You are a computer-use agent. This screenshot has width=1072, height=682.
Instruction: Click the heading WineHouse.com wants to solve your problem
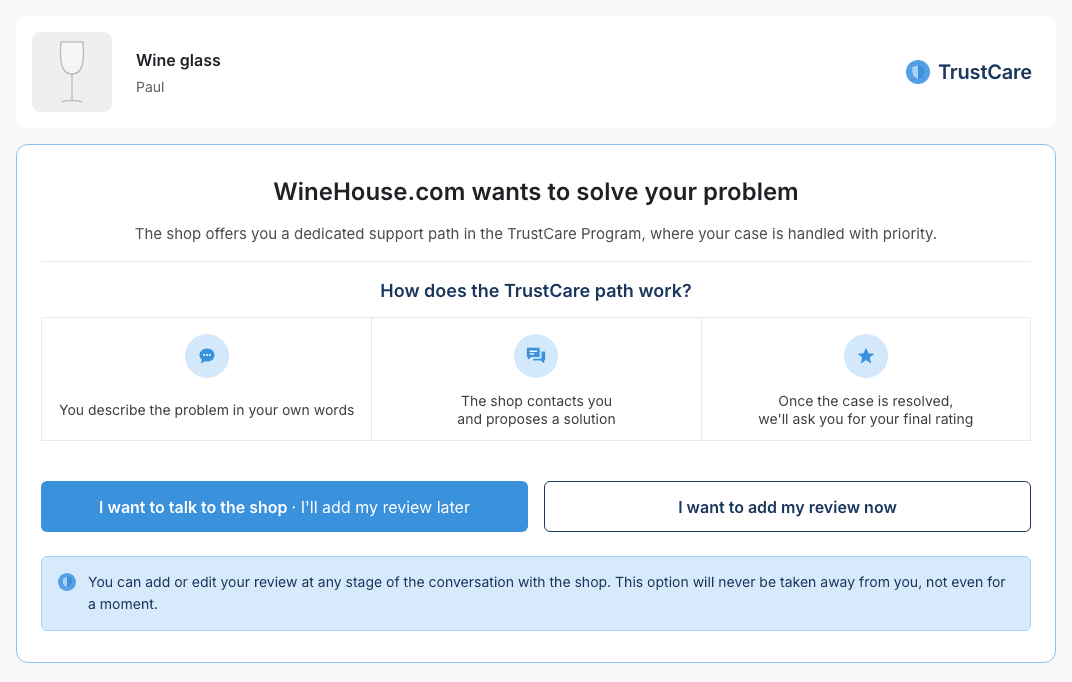pos(536,192)
